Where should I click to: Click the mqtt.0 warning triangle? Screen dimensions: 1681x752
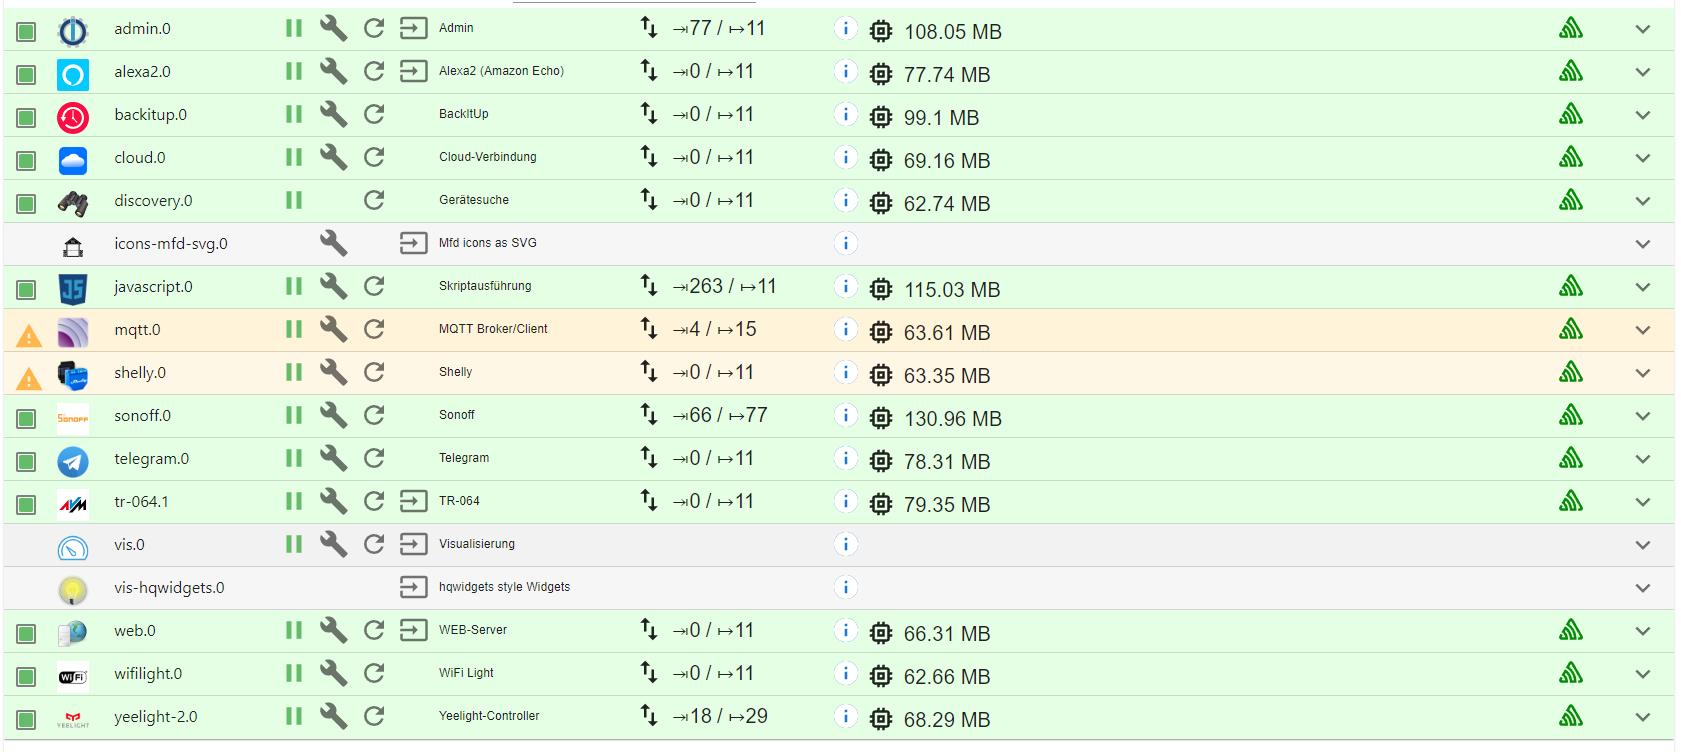29,336
